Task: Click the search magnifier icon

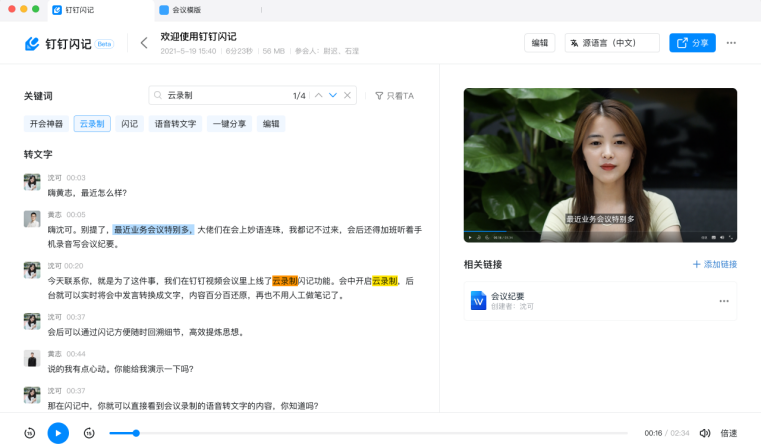Action: pos(158,95)
